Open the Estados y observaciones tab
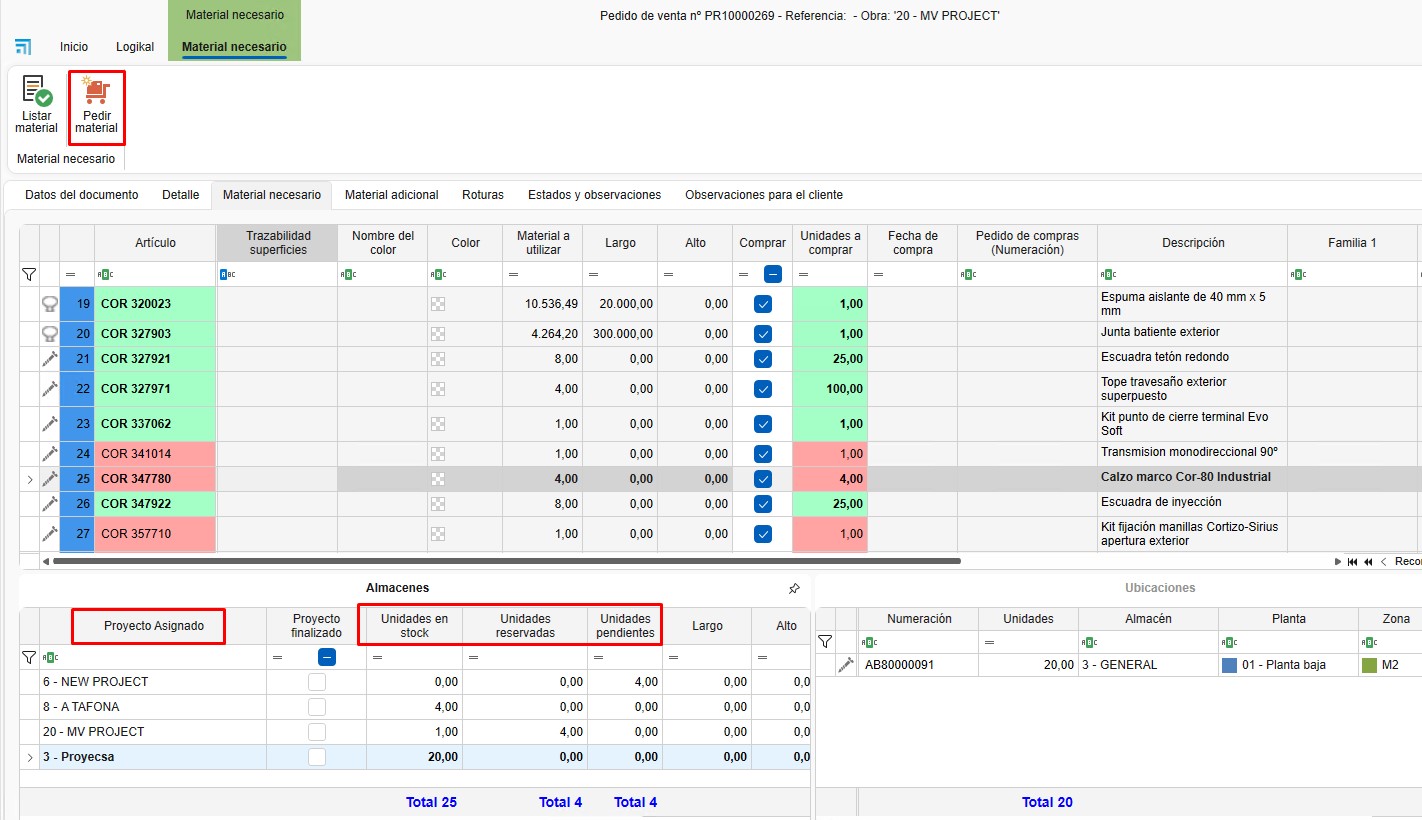The height and width of the screenshot is (820, 1422). (595, 195)
